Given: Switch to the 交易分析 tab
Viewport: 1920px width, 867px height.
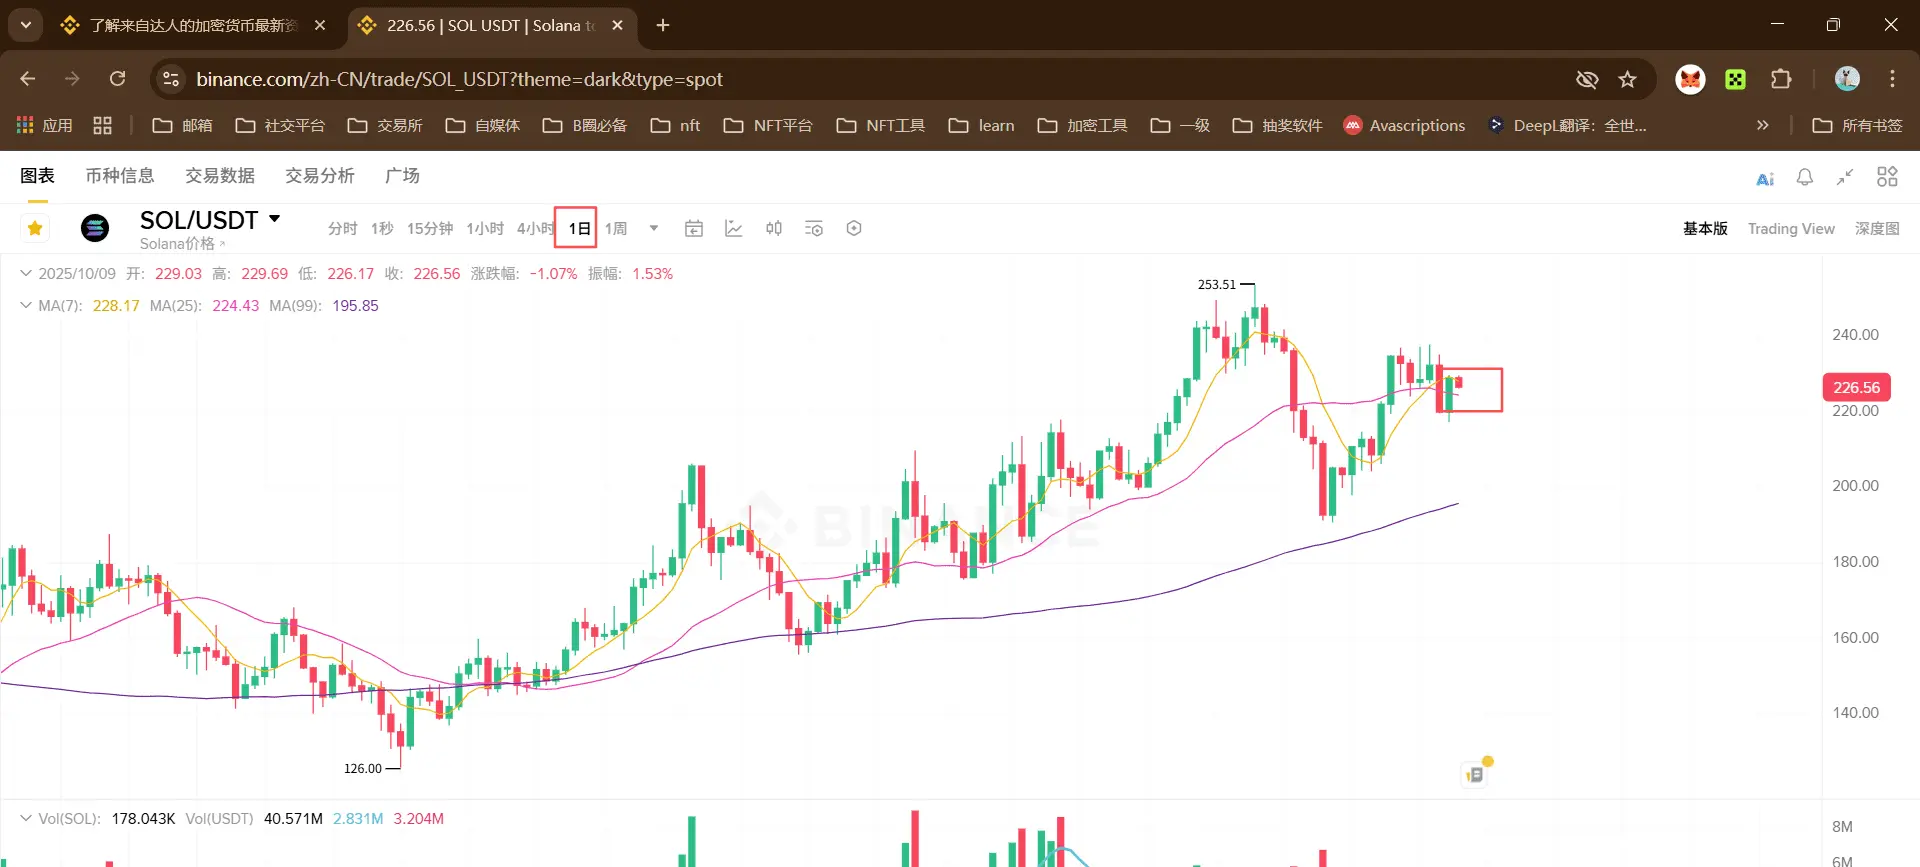Looking at the screenshot, I should coord(320,176).
